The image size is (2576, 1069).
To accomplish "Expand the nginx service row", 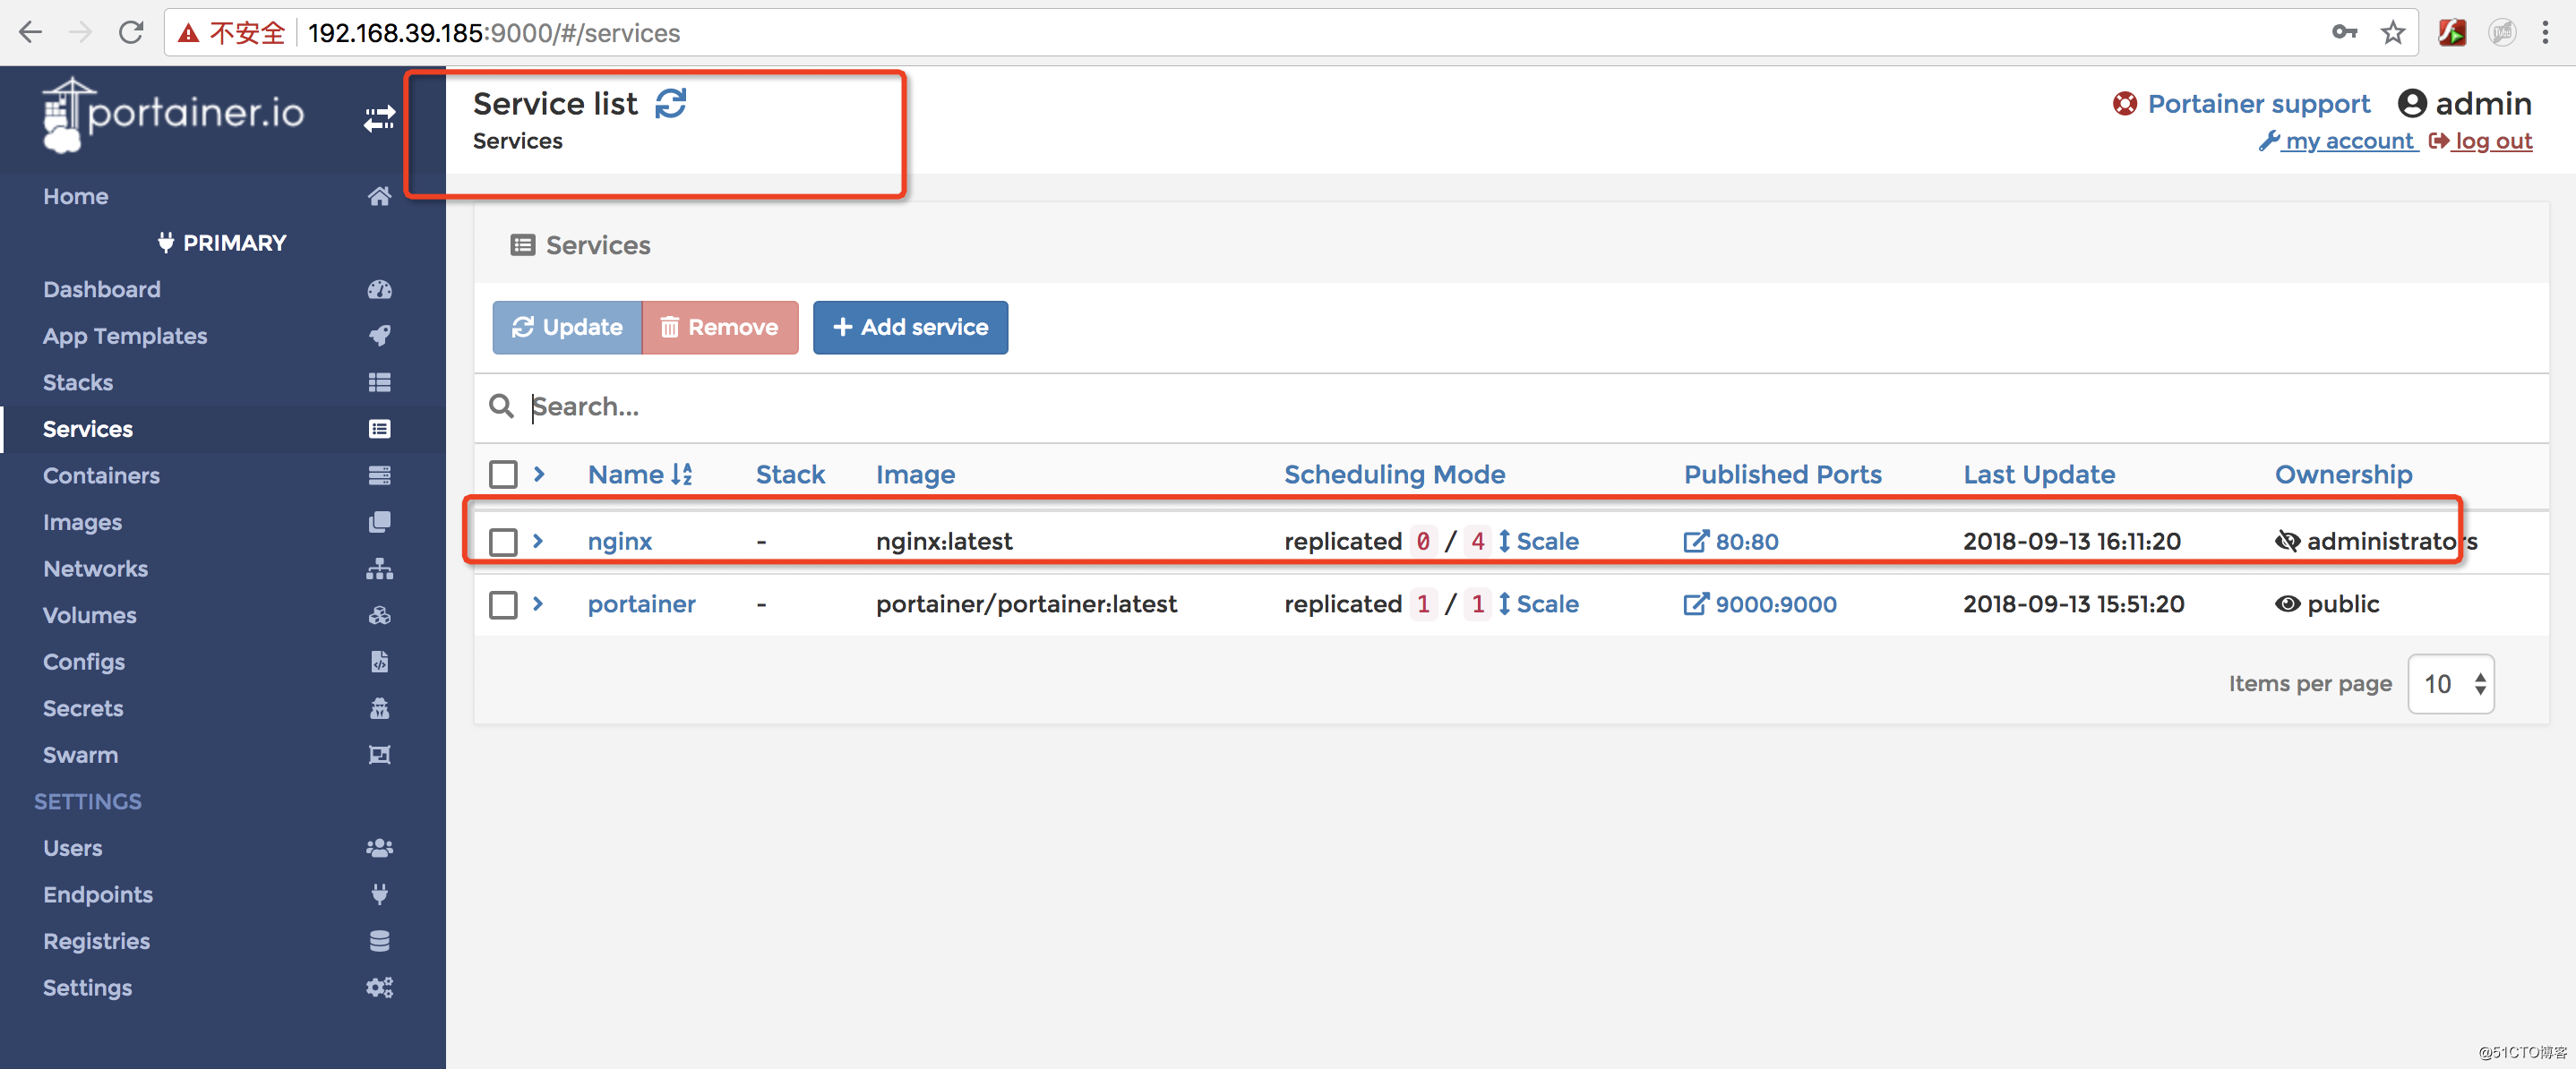I will pos(539,540).
